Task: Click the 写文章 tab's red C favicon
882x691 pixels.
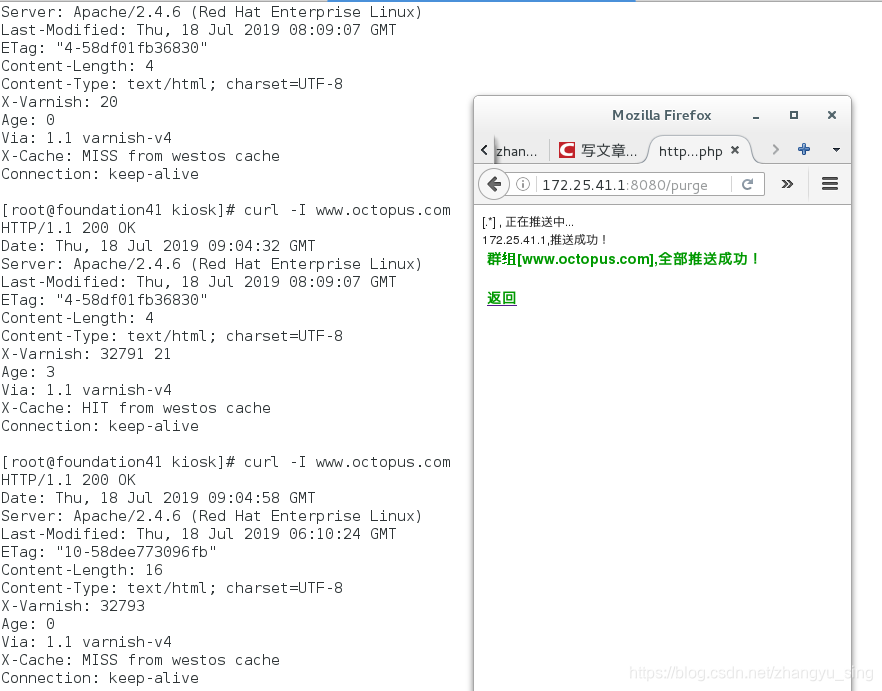Action: [567, 150]
